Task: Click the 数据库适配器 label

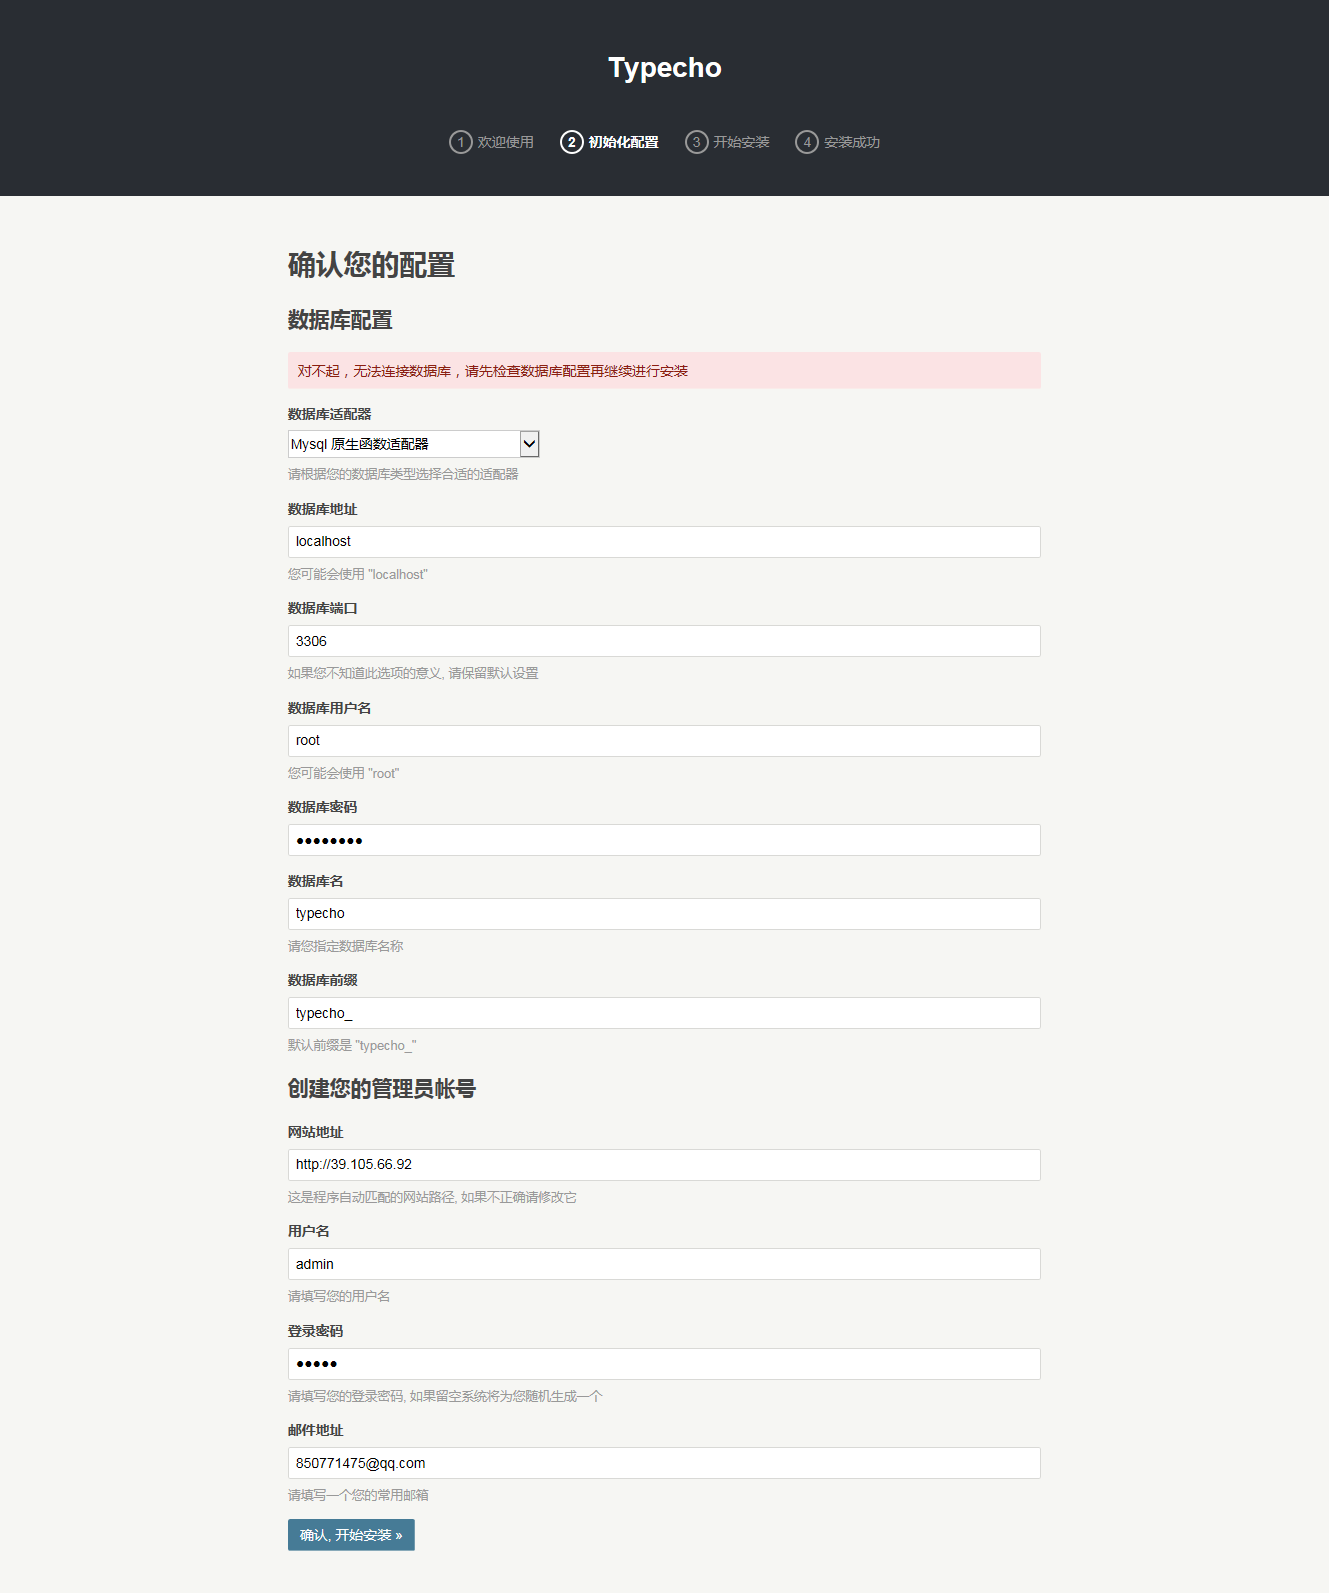Action: click(x=329, y=414)
